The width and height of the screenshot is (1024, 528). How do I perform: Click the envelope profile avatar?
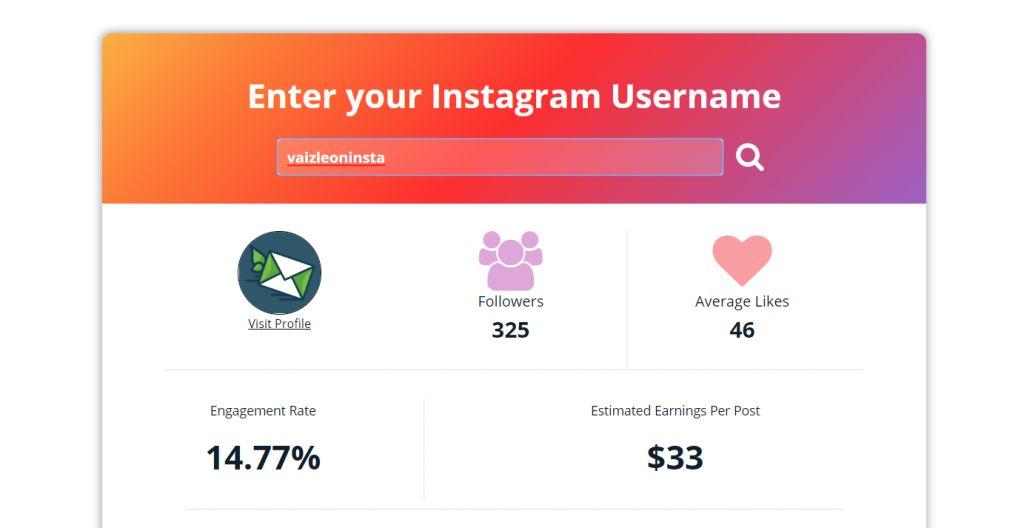[x=280, y=272]
